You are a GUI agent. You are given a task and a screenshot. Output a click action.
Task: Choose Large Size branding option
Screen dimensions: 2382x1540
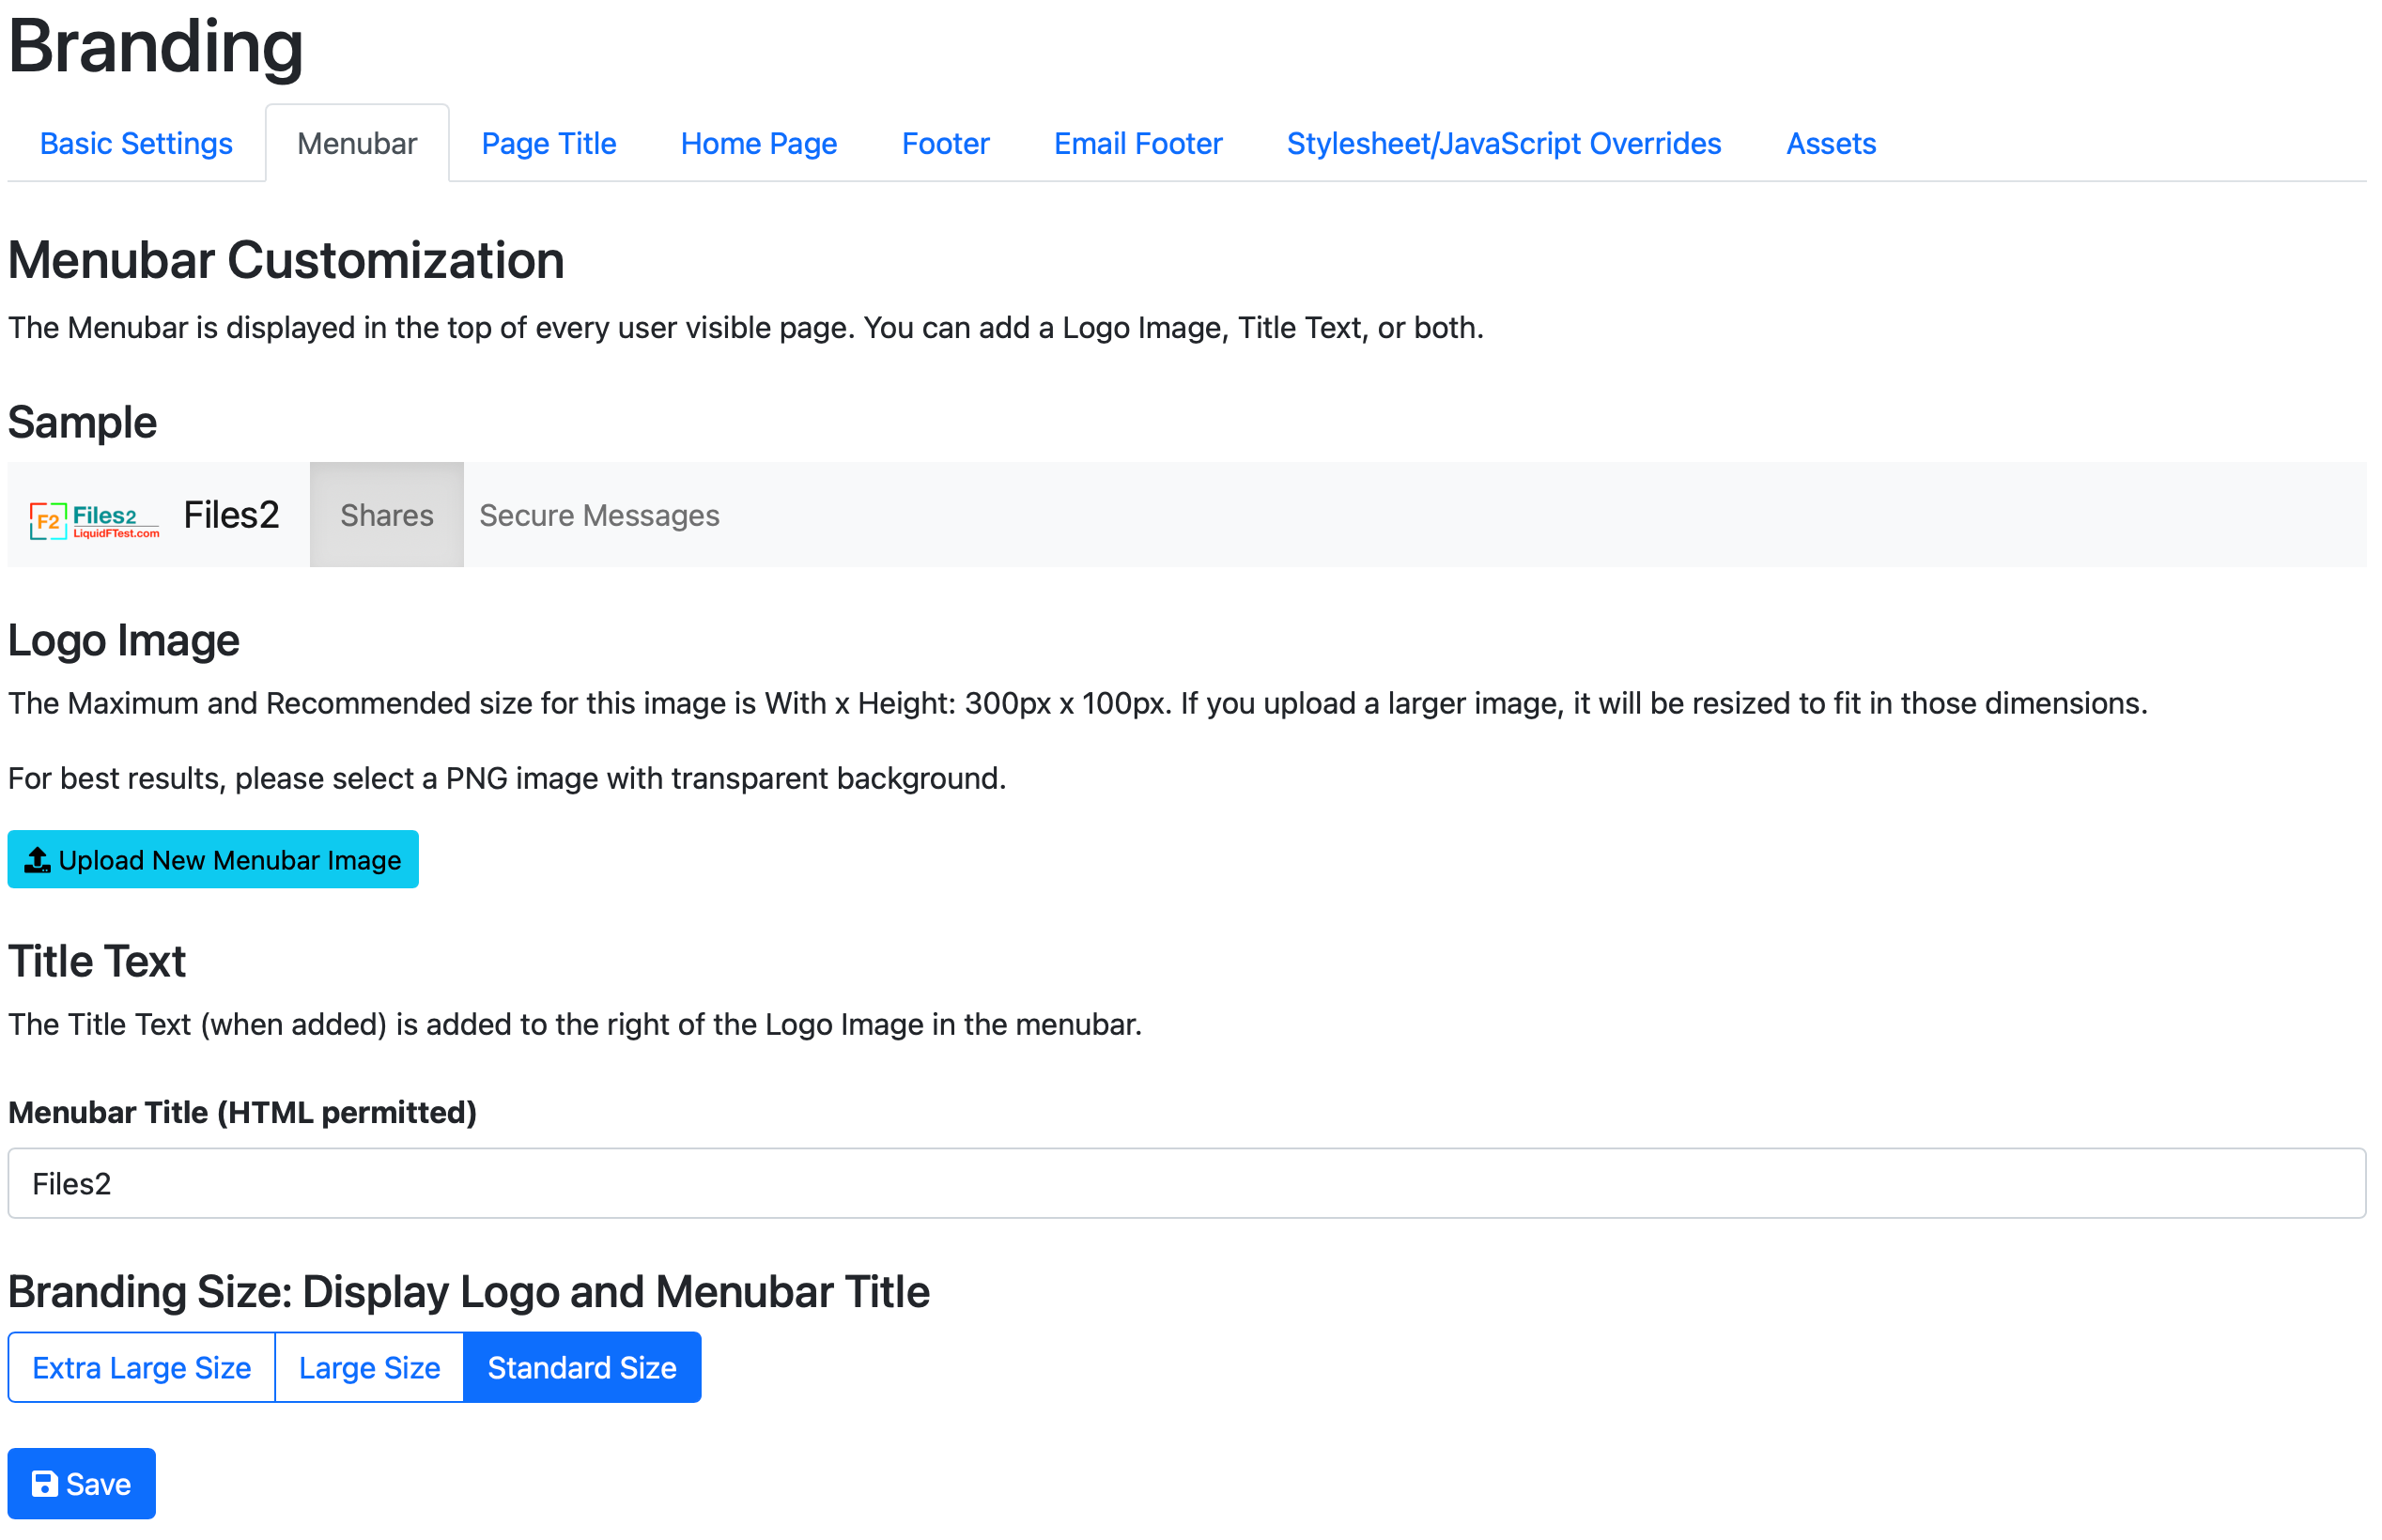[369, 1367]
